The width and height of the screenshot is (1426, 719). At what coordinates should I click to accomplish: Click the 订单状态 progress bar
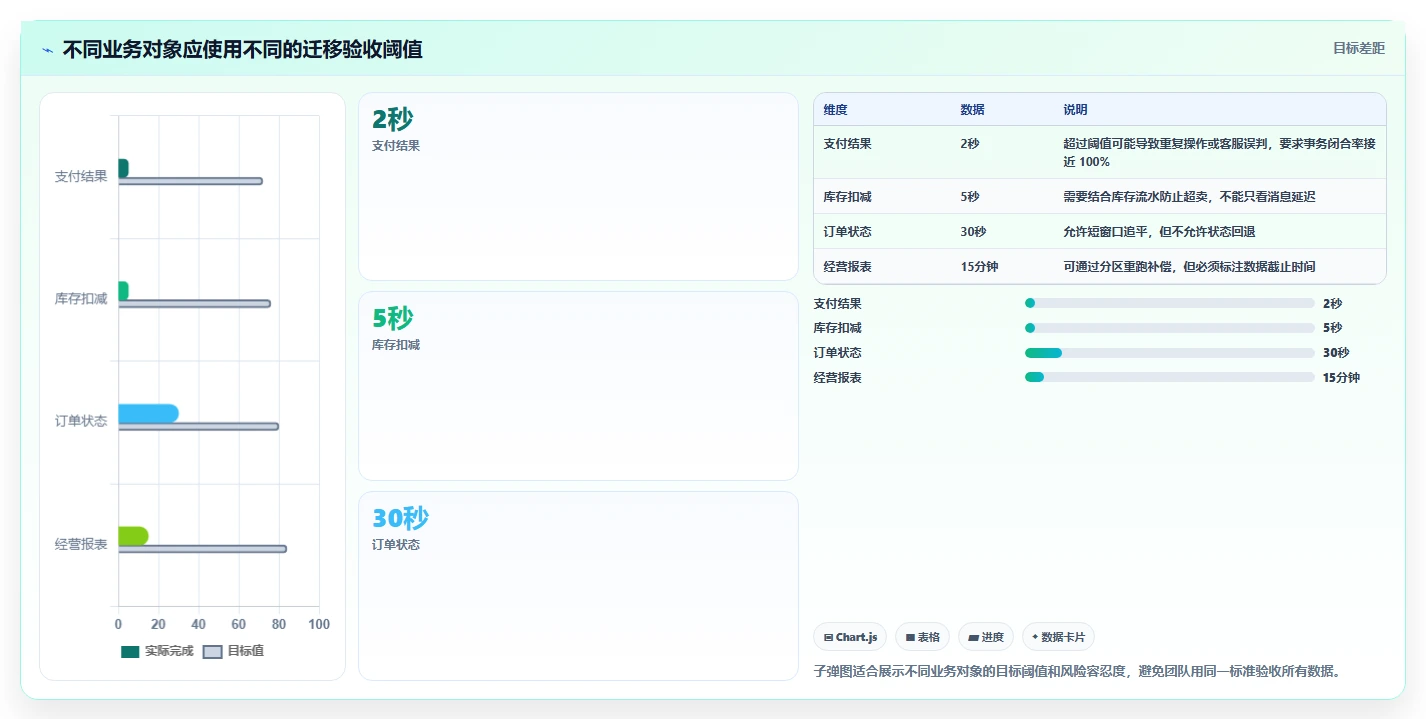pyautogui.click(x=1169, y=353)
